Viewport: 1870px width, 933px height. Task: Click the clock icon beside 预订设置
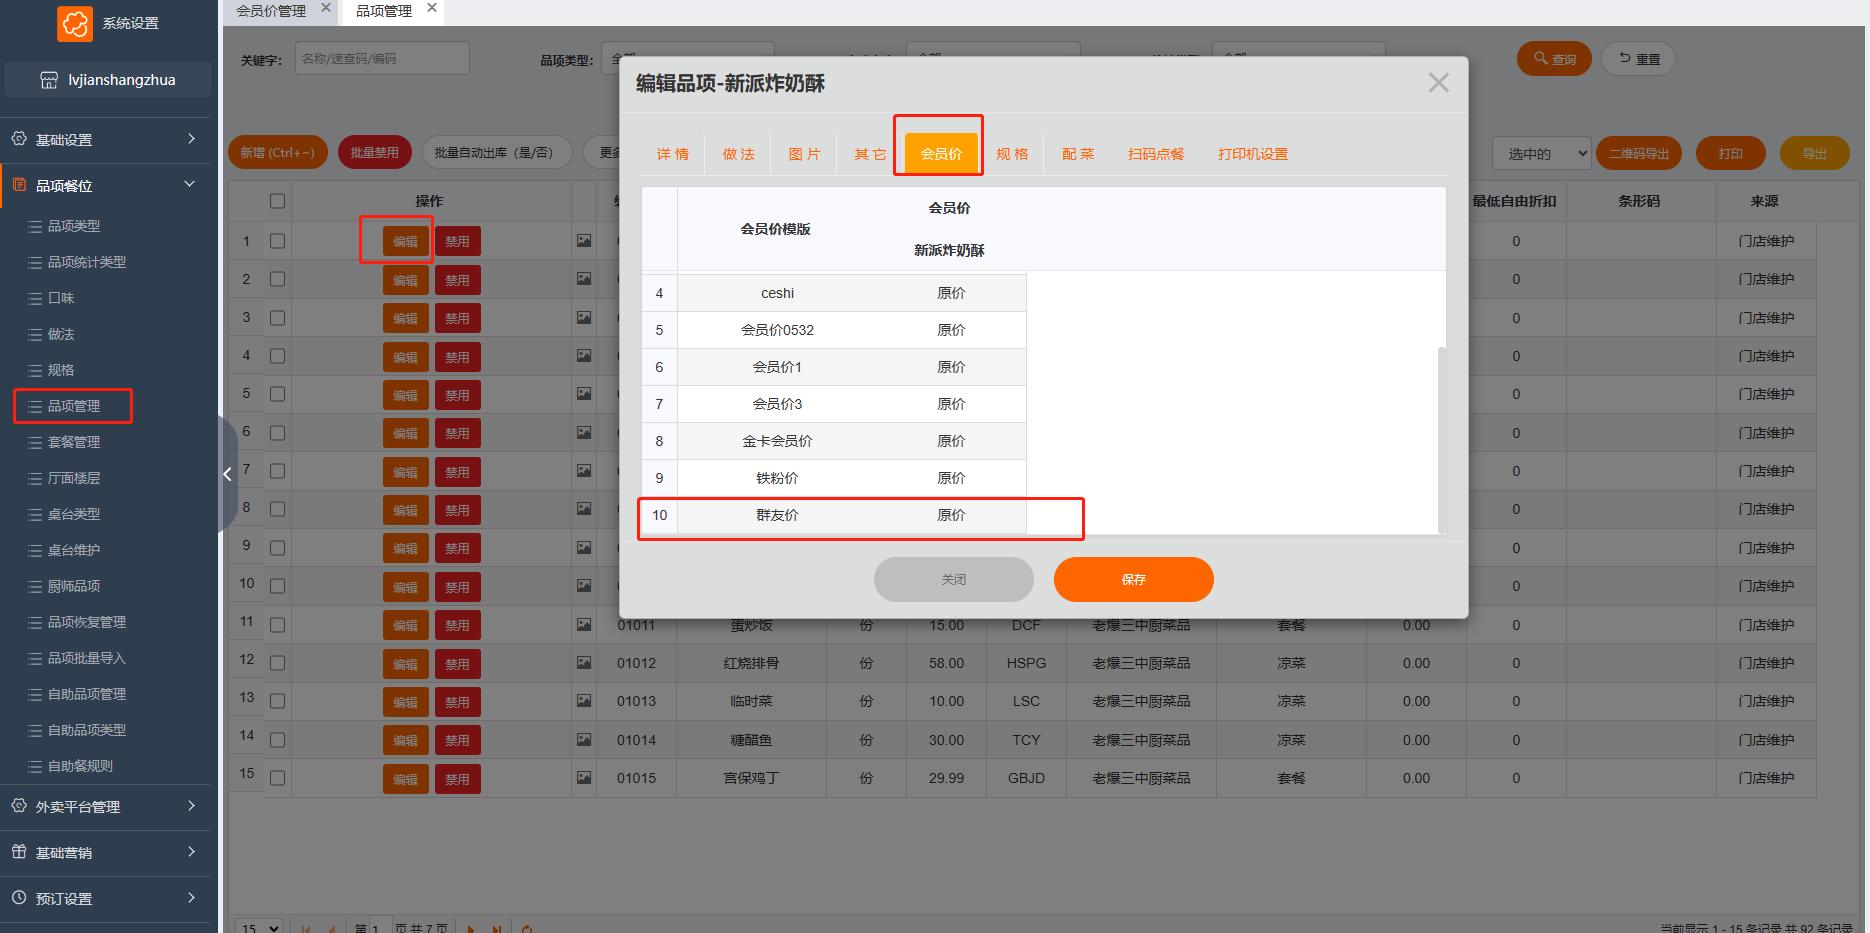(x=19, y=898)
